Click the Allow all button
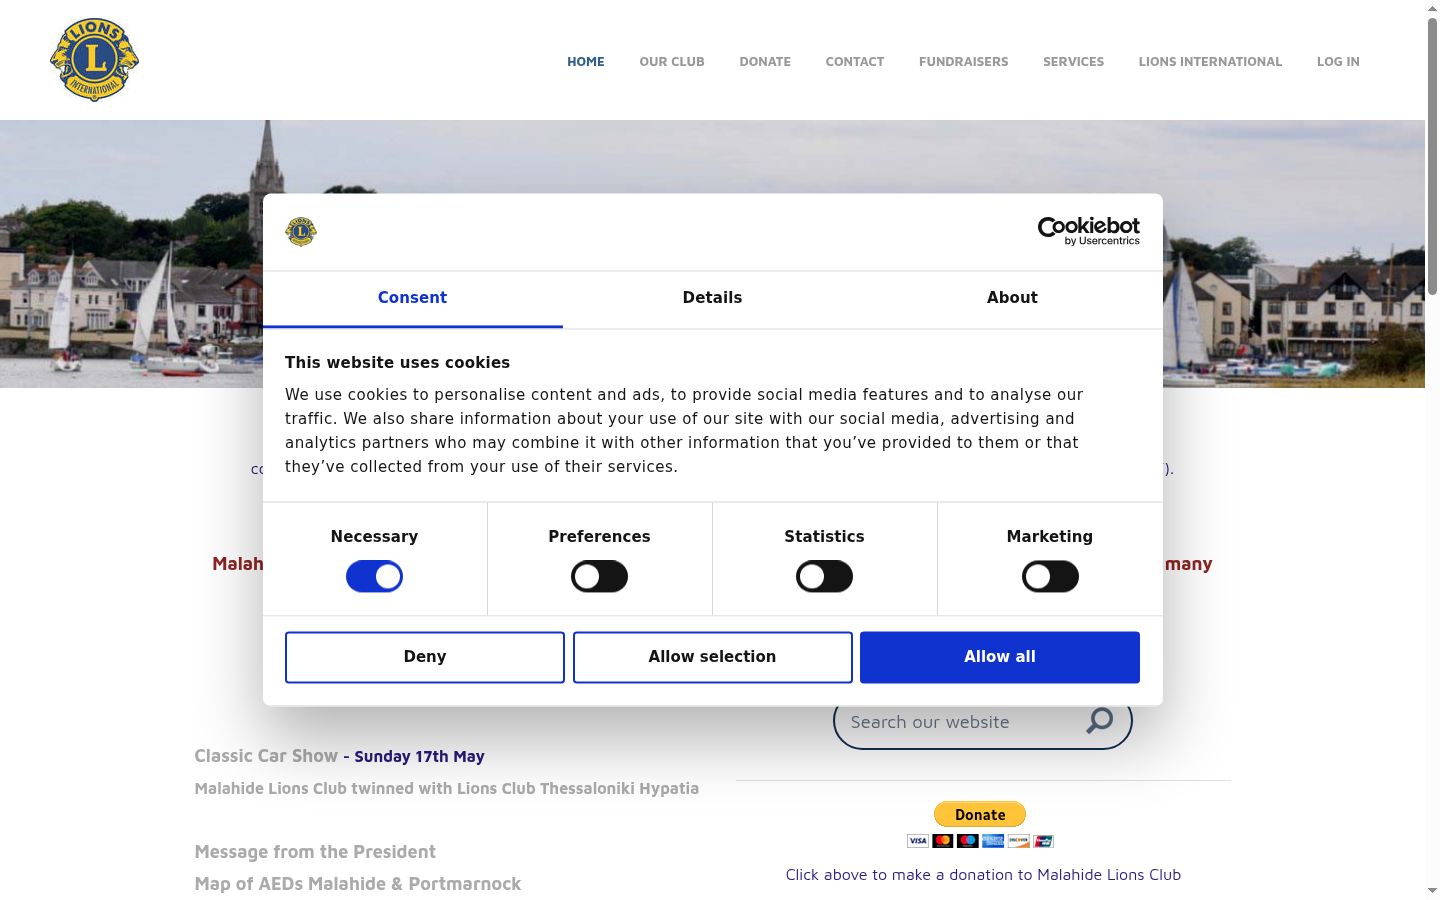Image resolution: width=1440 pixels, height=900 pixels. pyautogui.click(x=1000, y=657)
